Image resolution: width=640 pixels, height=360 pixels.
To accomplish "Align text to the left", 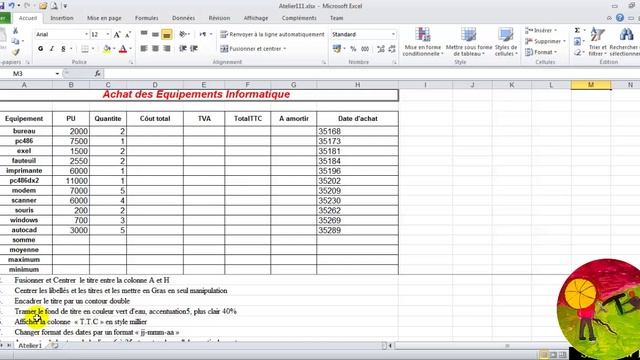I will [x=144, y=49].
